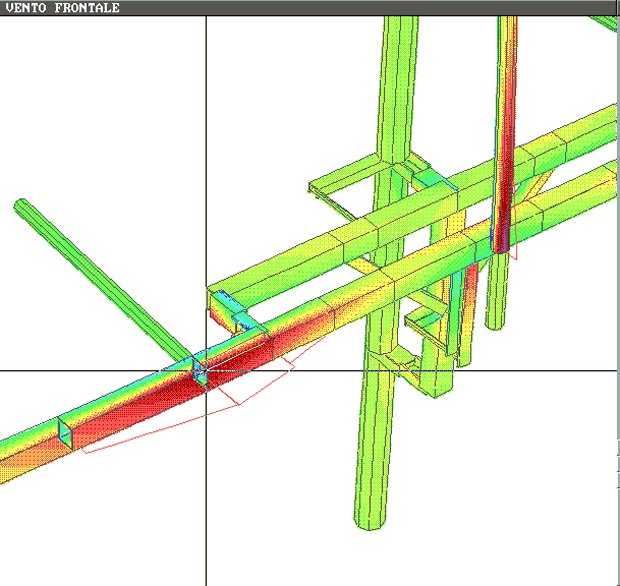The width and height of the screenshot is (620, 586).
Task: Click the blue section cut on lower-left beam
Action: (66, 432)
